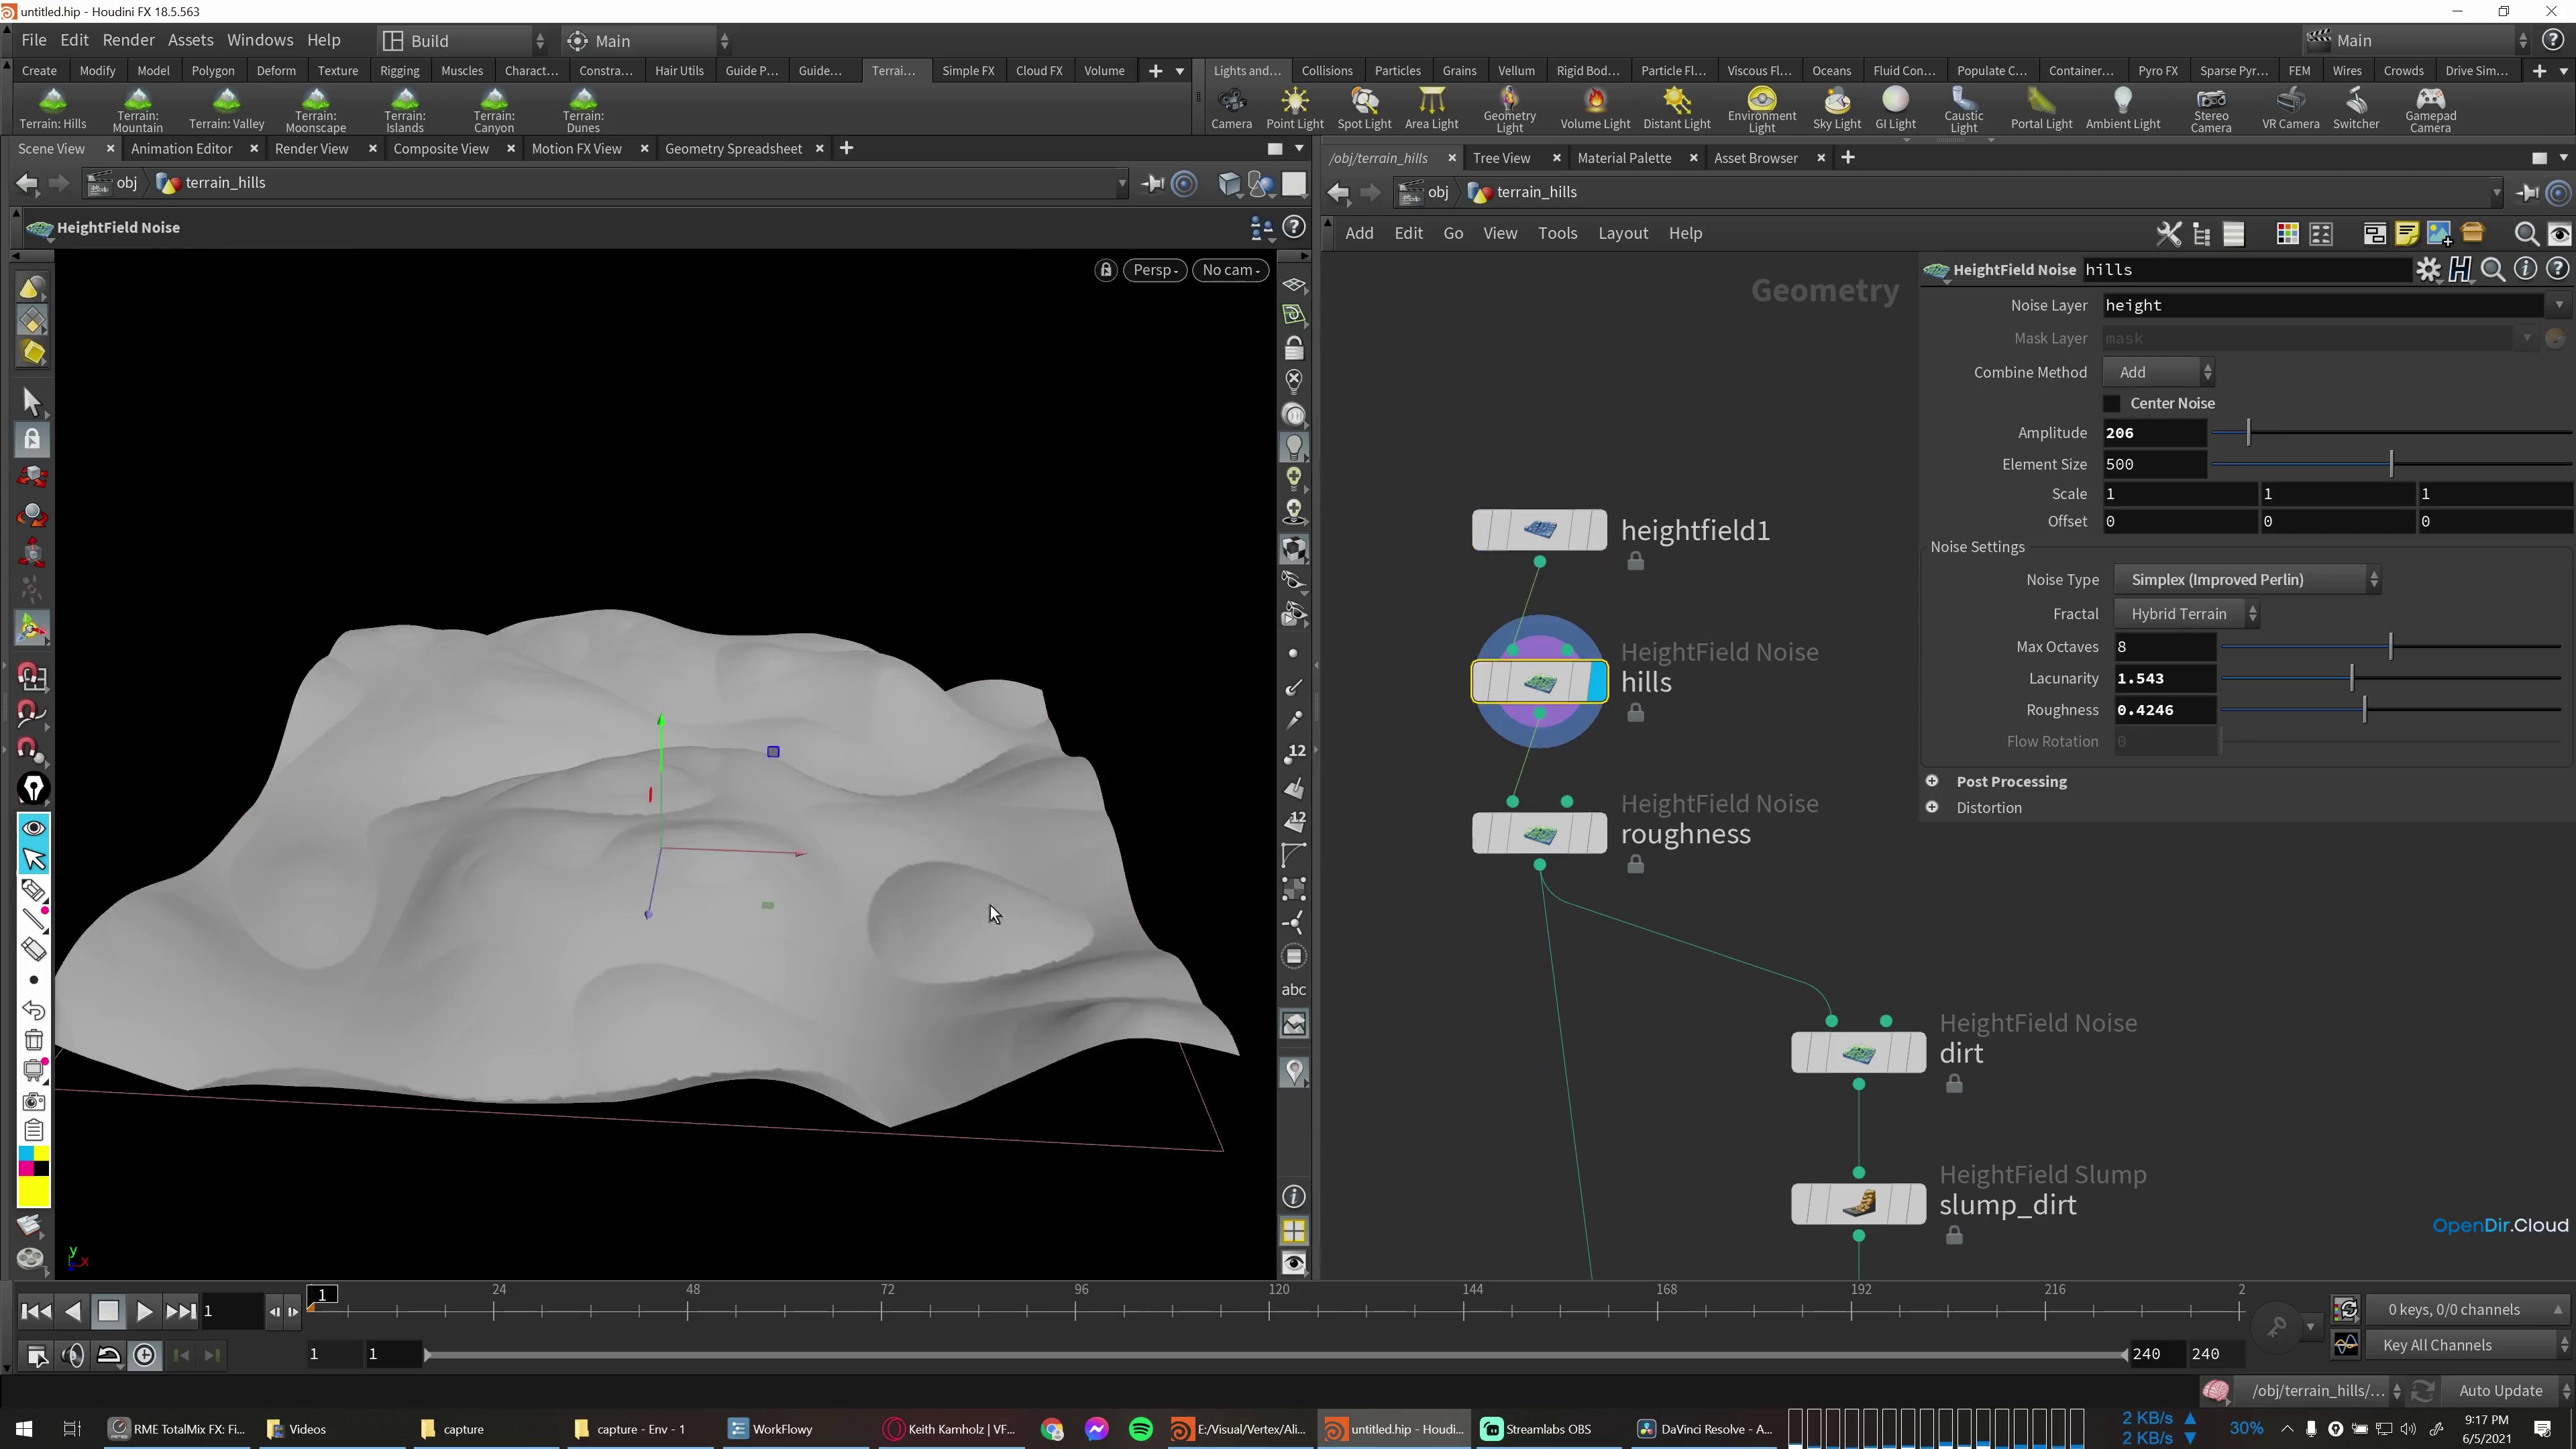Screen dimensions: 2576x1449
Task: Toggle the lock on the hills node
Action: click(x=1636, y=713)
